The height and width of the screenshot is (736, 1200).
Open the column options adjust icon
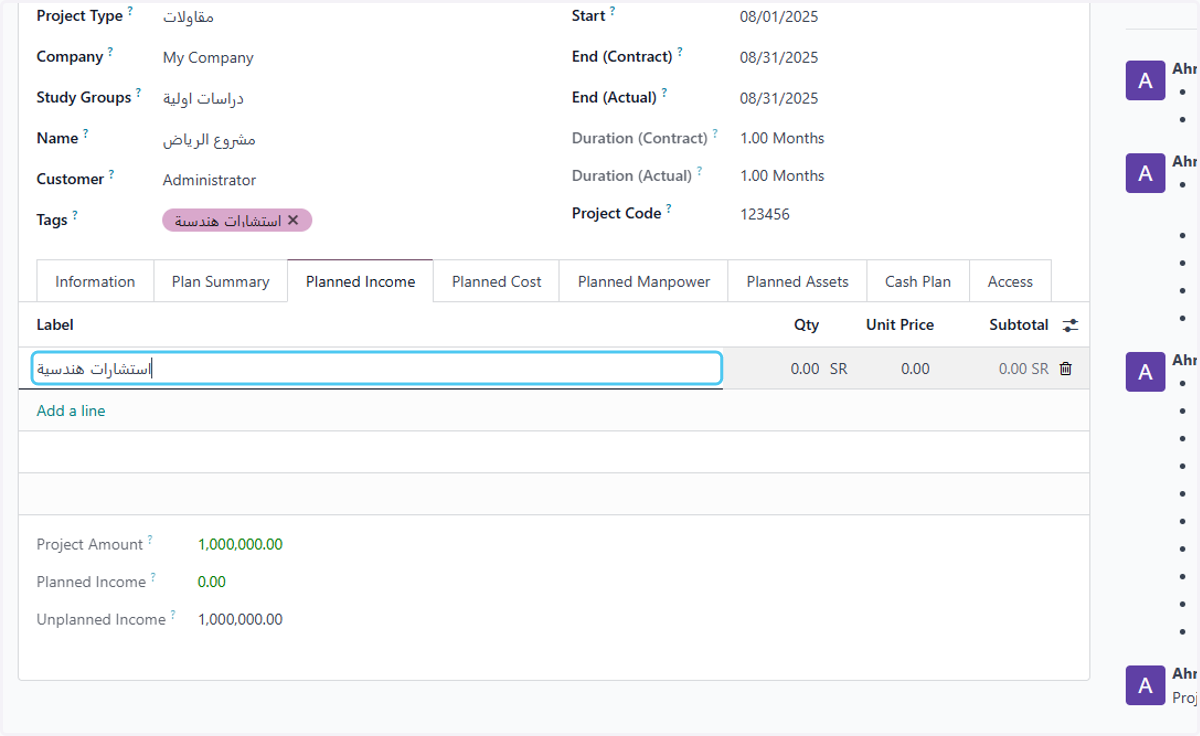pyautogui.click(x=1070, y=325)
